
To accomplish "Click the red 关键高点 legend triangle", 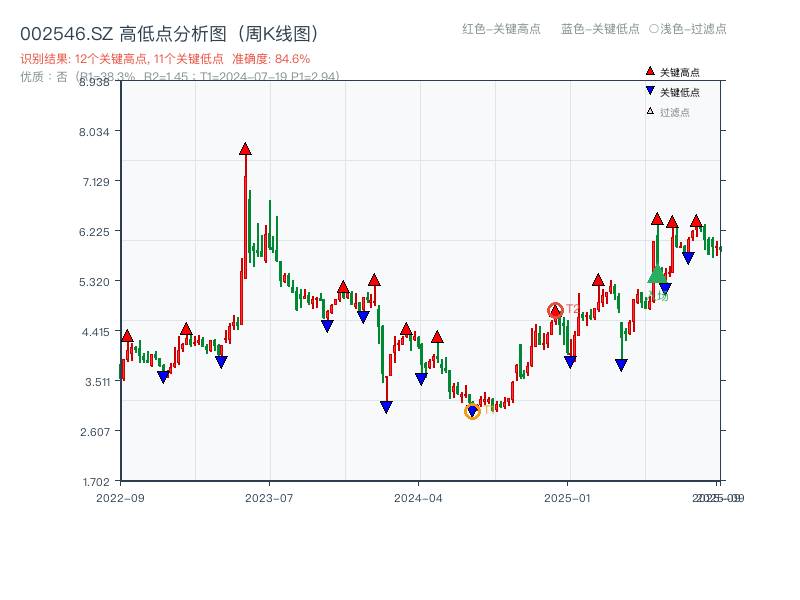I will click(x=650, y=71).
